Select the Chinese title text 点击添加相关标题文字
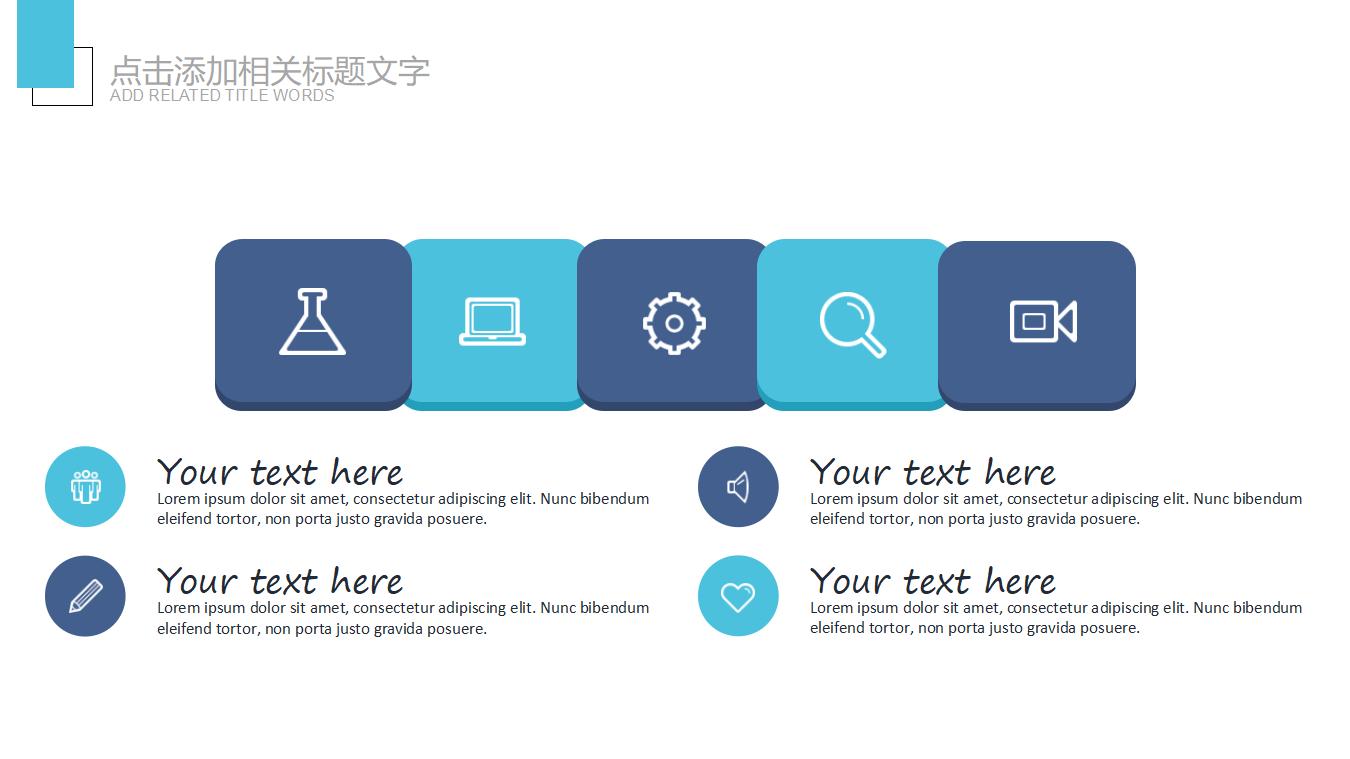 270,70
